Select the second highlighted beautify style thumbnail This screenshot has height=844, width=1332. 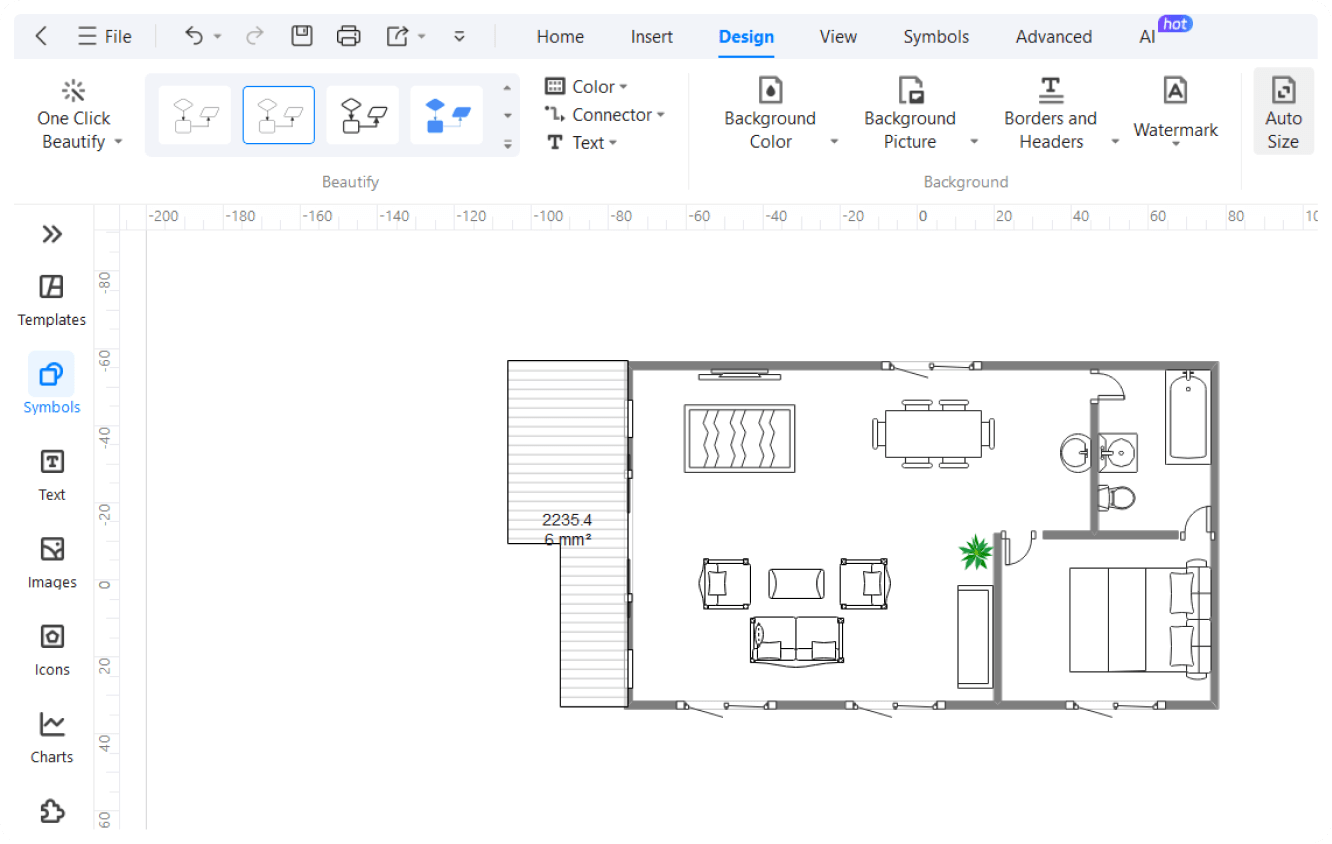pyautogui.click(x=279, y=115)
